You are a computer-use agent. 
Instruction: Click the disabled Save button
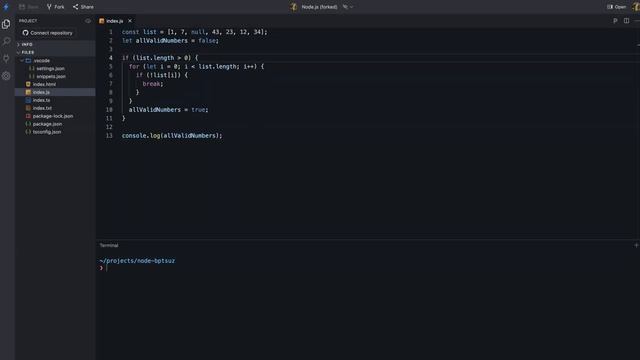(x=29, y=7)
